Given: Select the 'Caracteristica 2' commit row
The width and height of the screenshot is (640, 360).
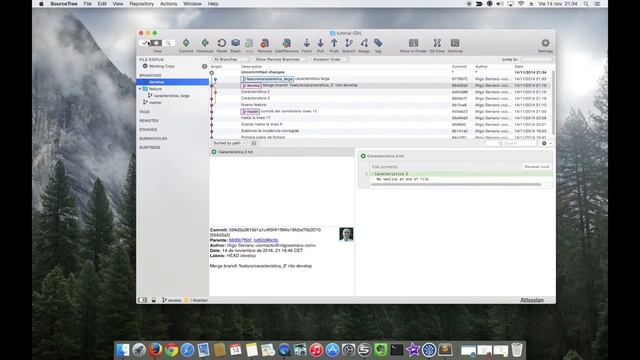Looking at the screenshot, I should (380, 92).
